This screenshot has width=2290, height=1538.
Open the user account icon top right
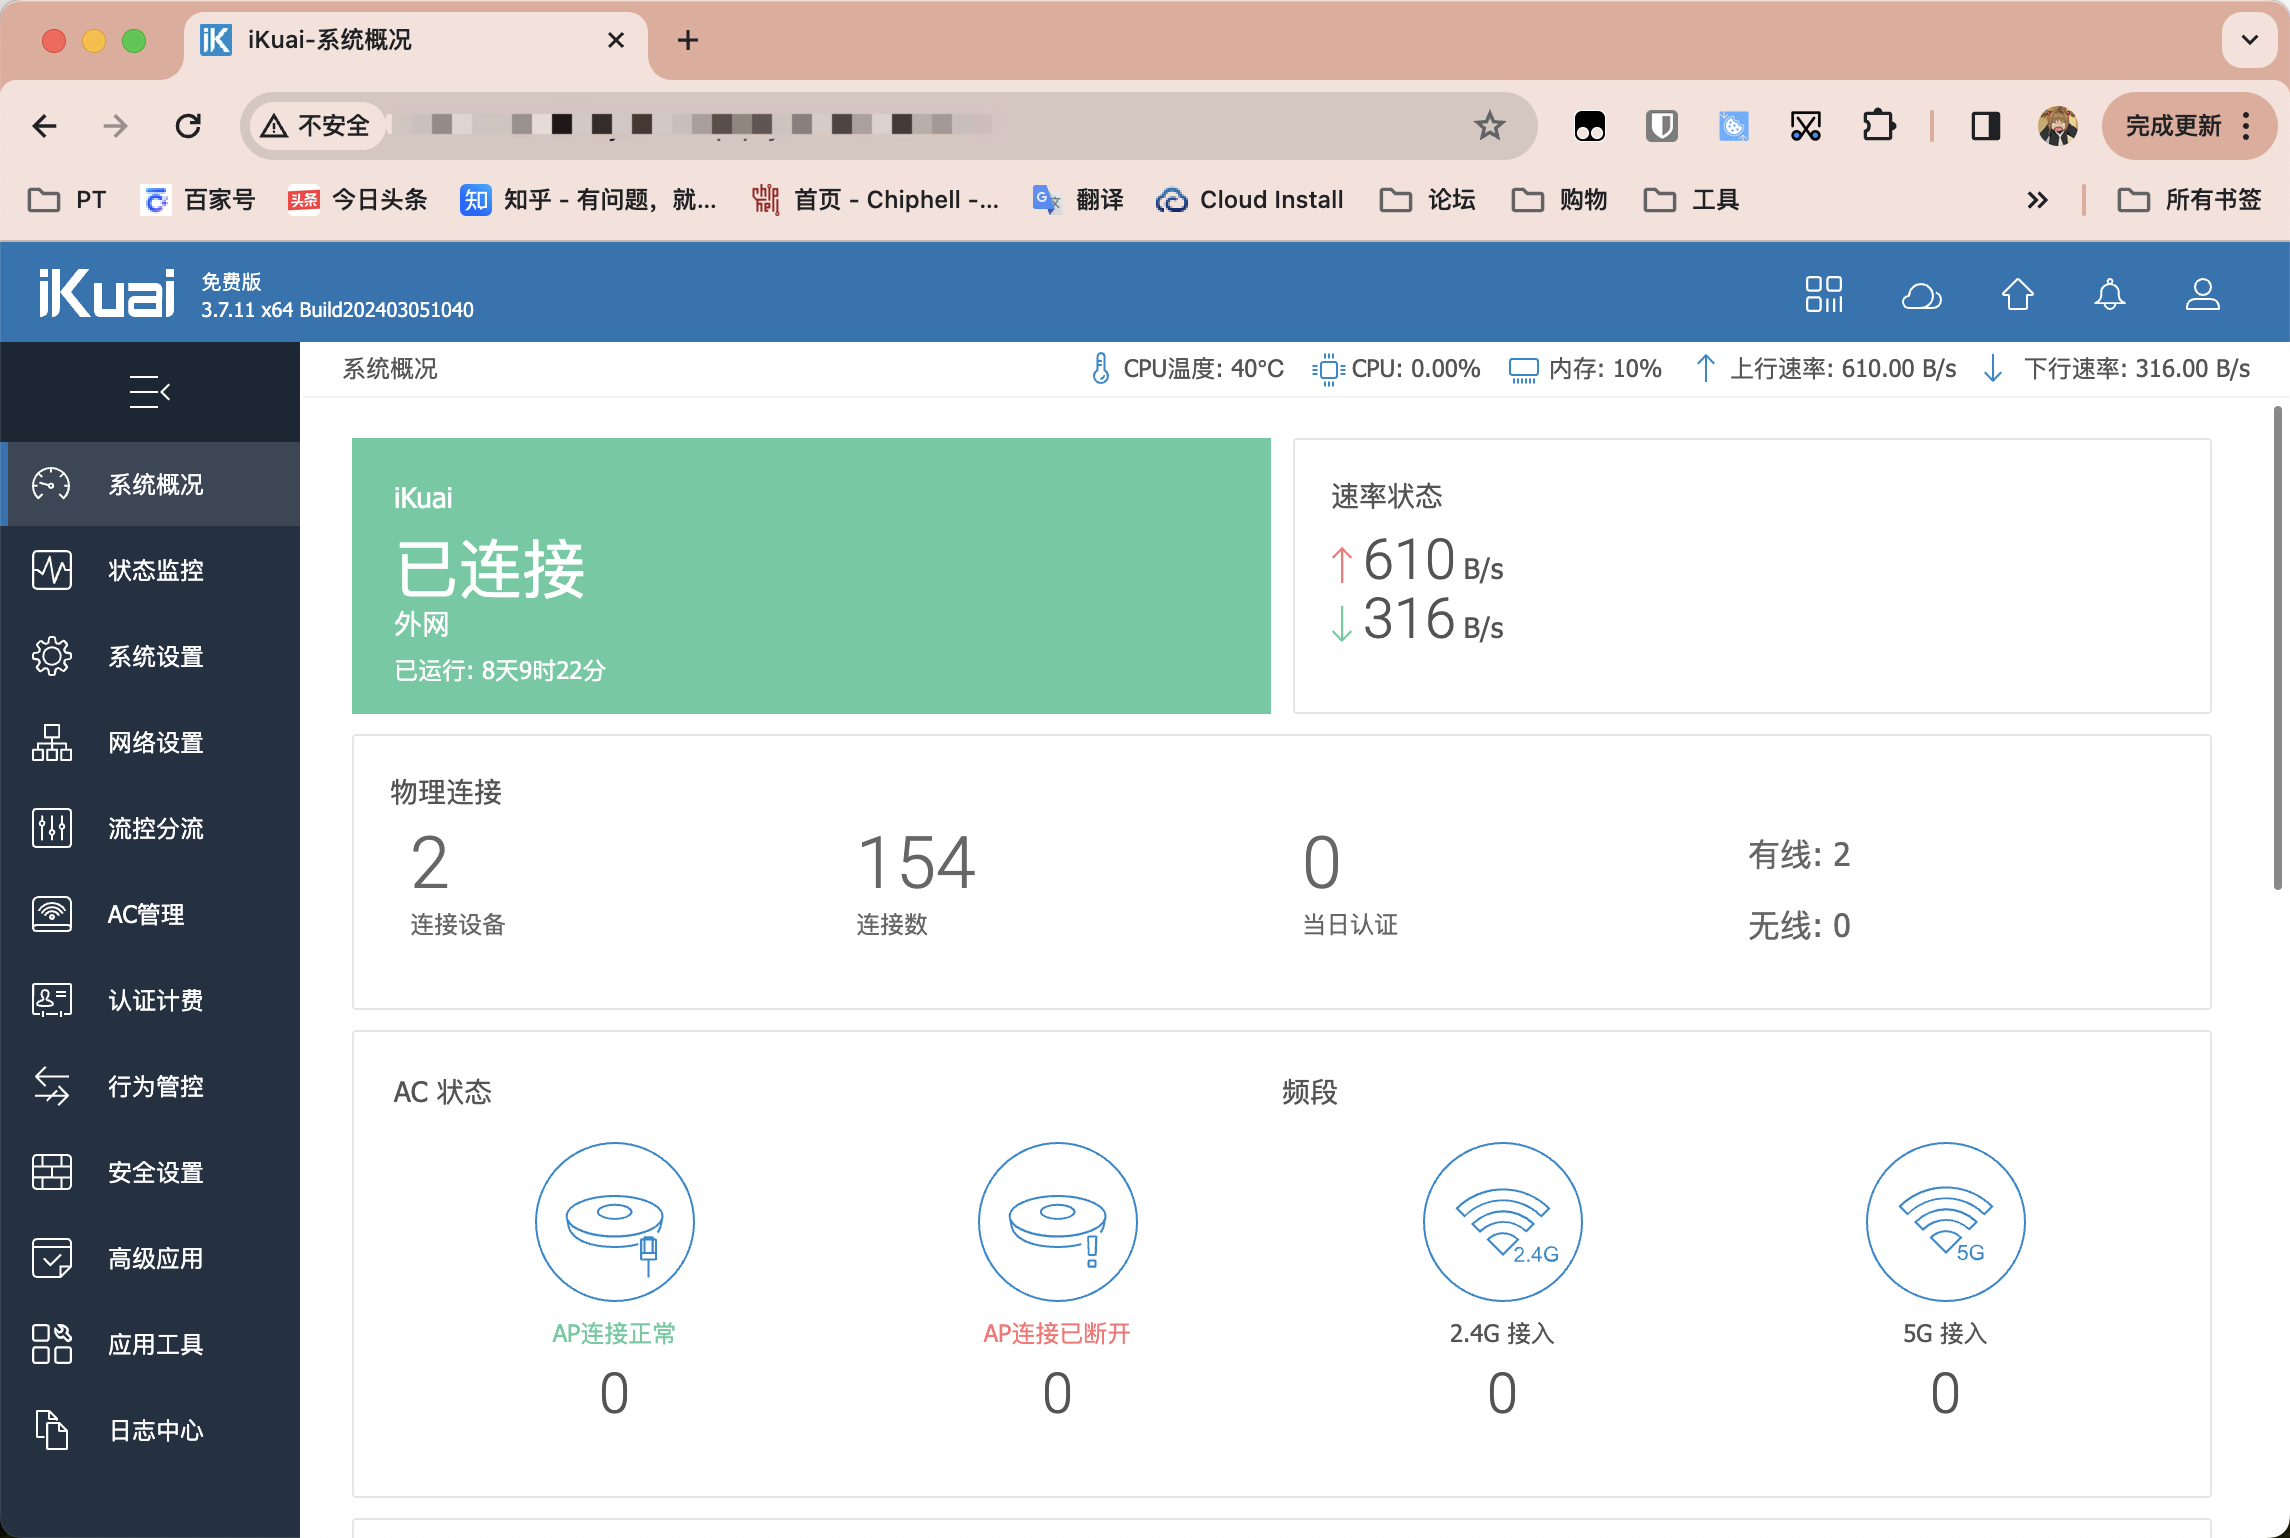2203,295
